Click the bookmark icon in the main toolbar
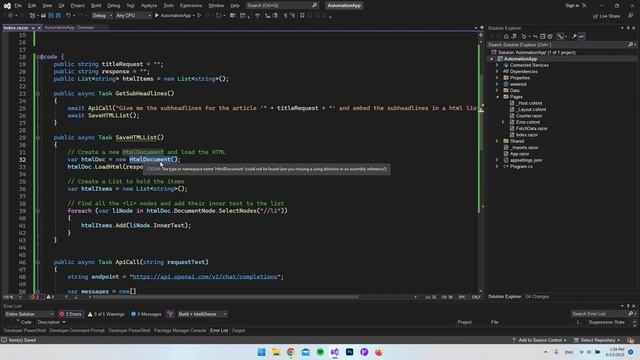640x360 pixels. coord(302,16)
